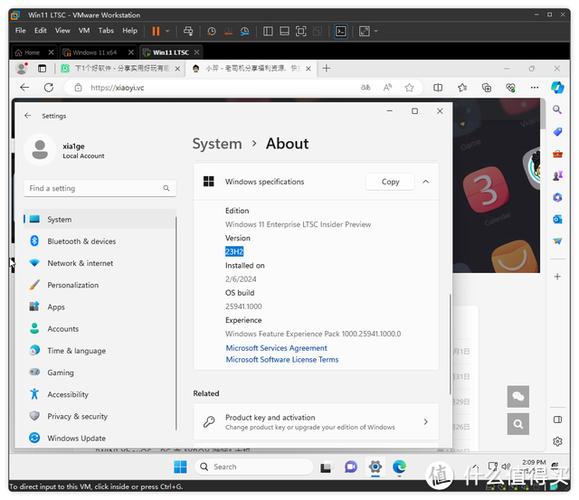Open the Edge sidebar search icon
579x500 pixels.
point(557,109)
